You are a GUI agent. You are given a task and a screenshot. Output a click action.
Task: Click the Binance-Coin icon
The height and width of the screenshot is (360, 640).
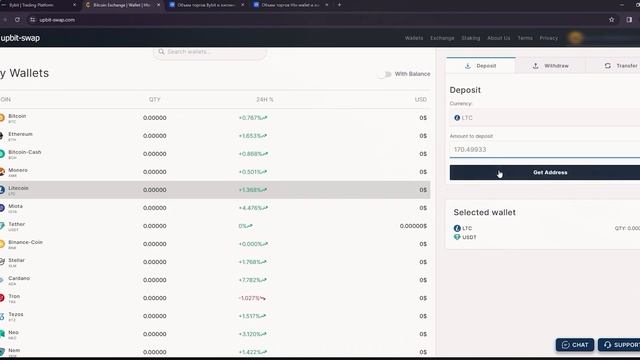coord(2,244)
